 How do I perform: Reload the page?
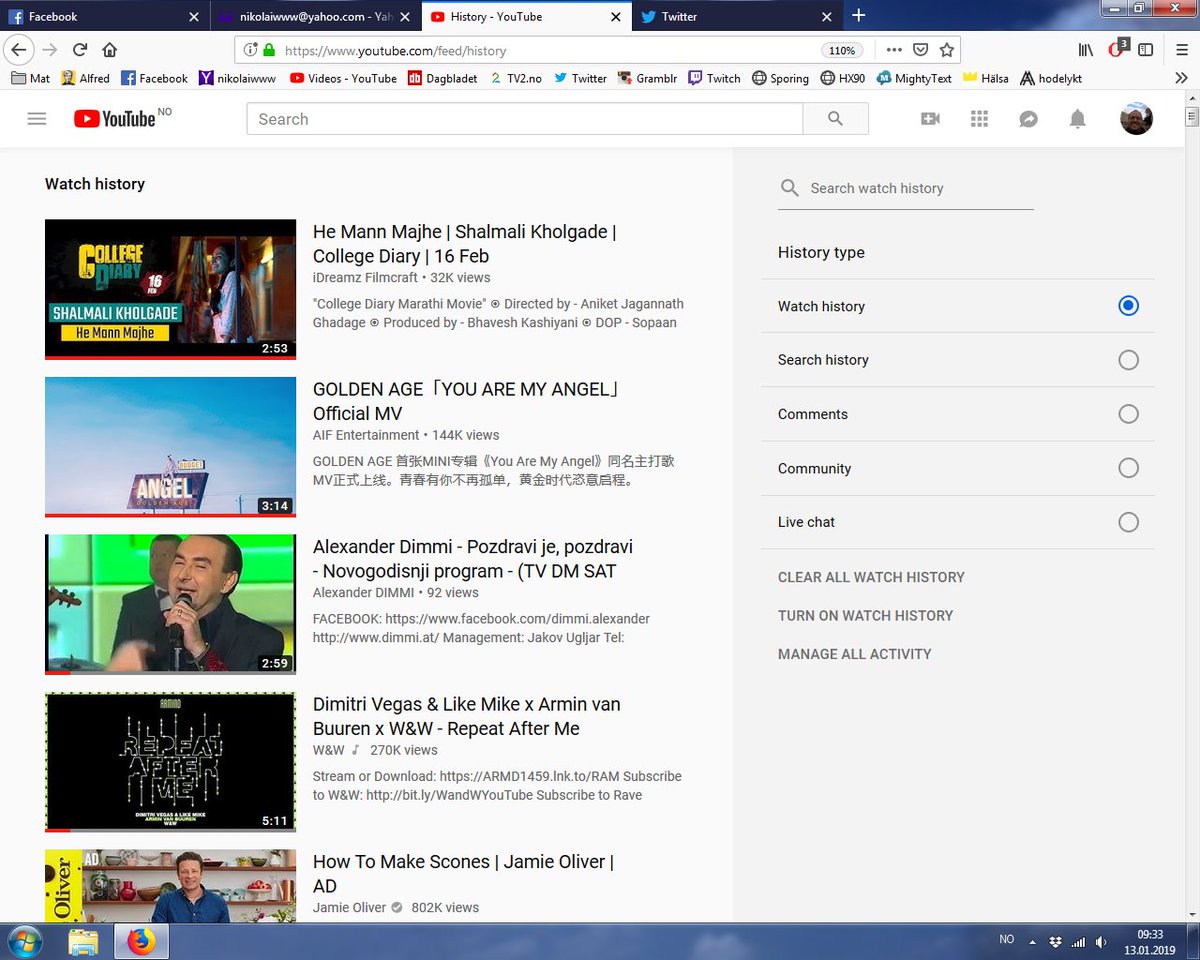79,50
